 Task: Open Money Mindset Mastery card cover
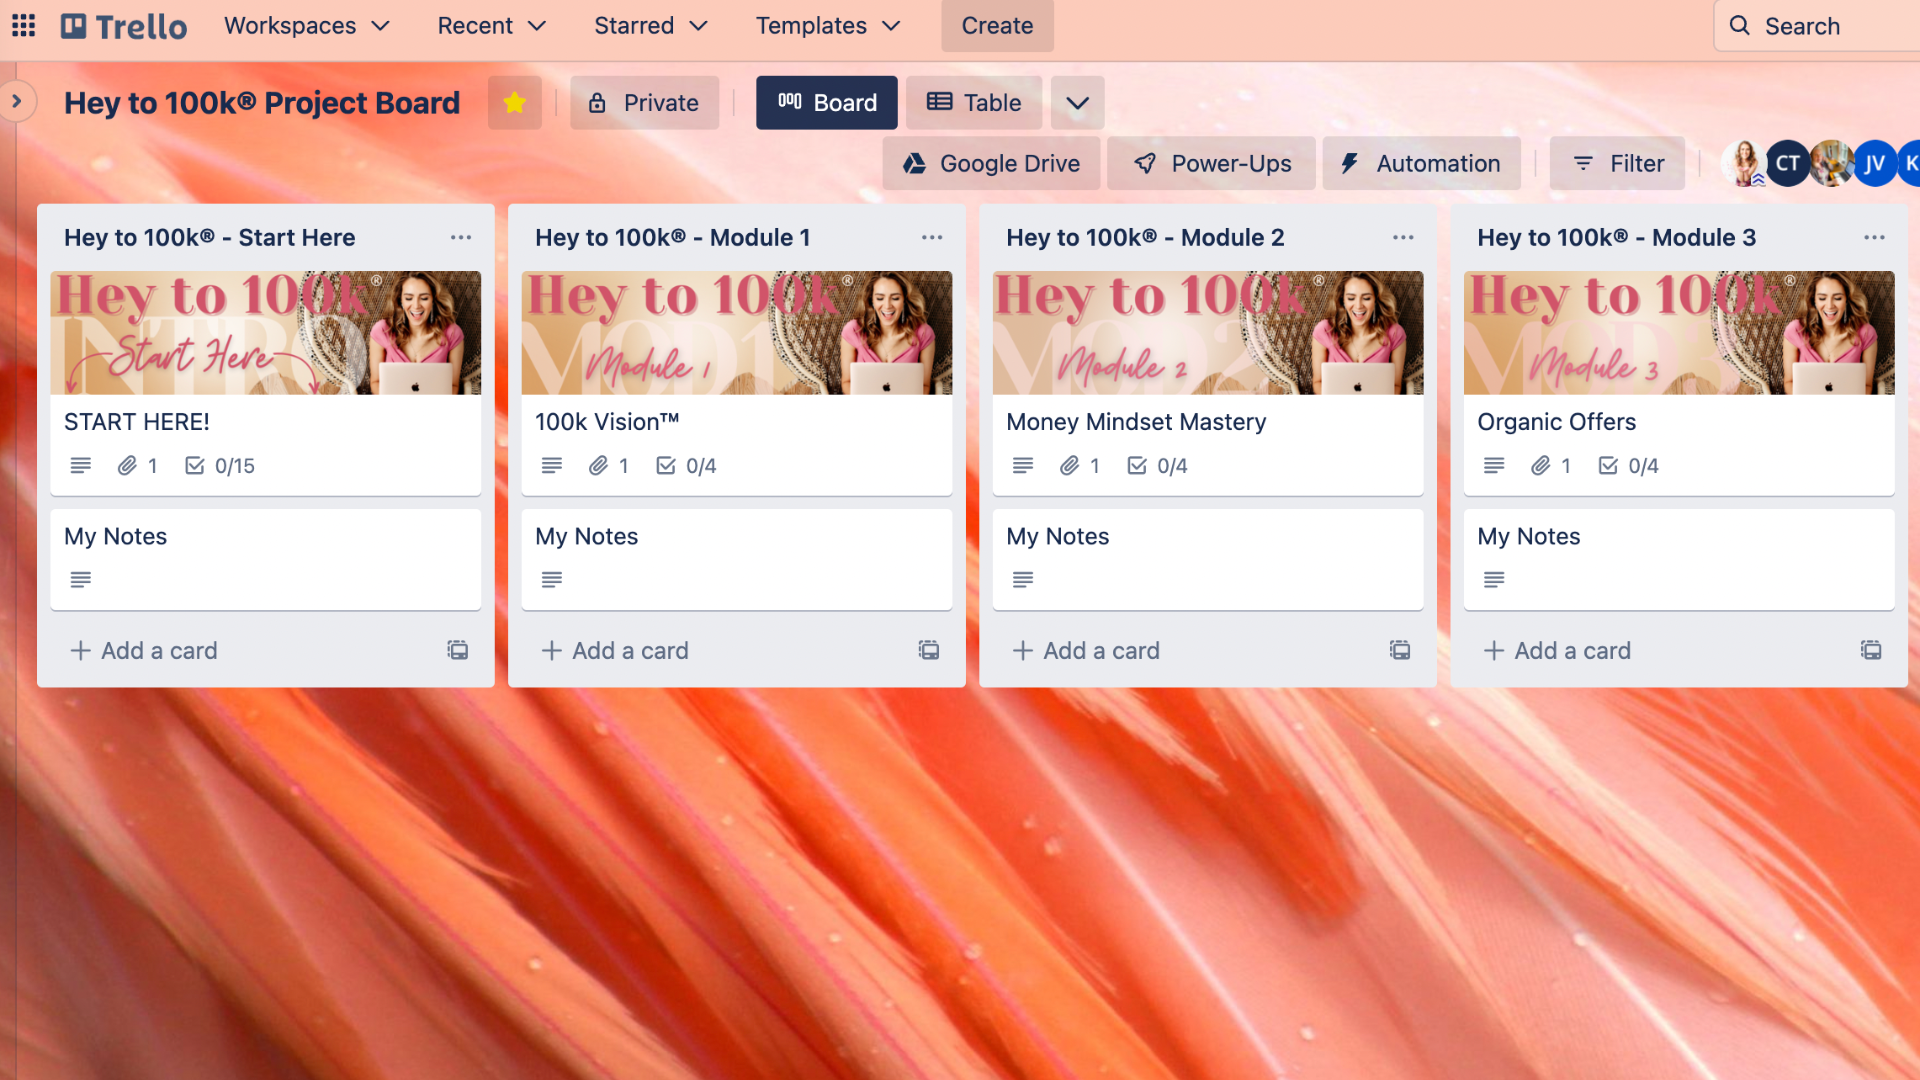pyautogui.click(x=1207, y=333)
